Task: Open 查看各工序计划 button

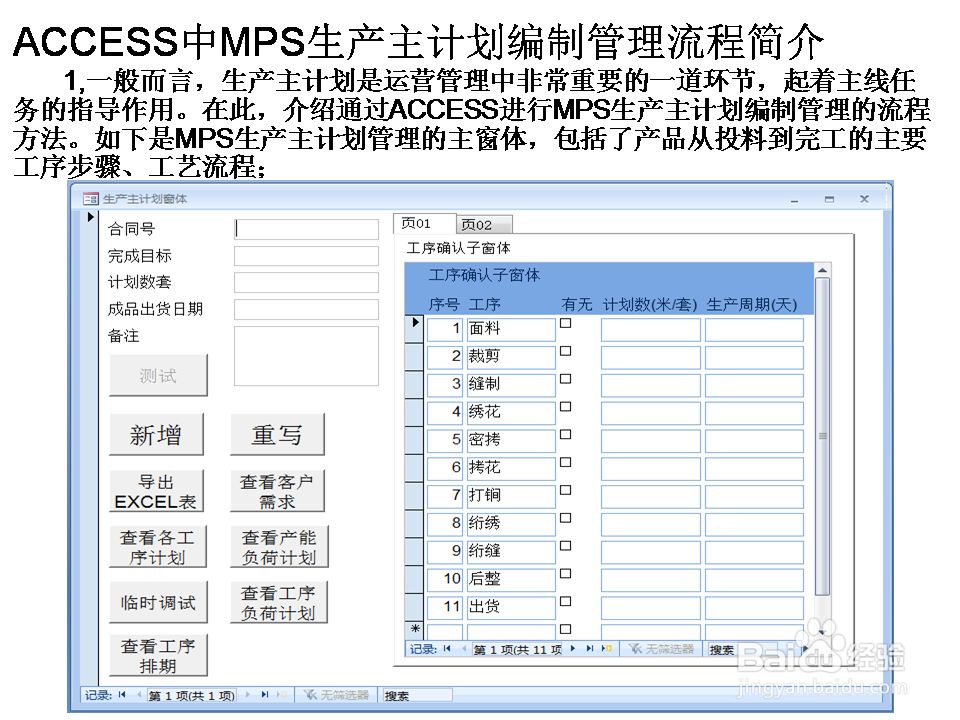Action: 157,547
